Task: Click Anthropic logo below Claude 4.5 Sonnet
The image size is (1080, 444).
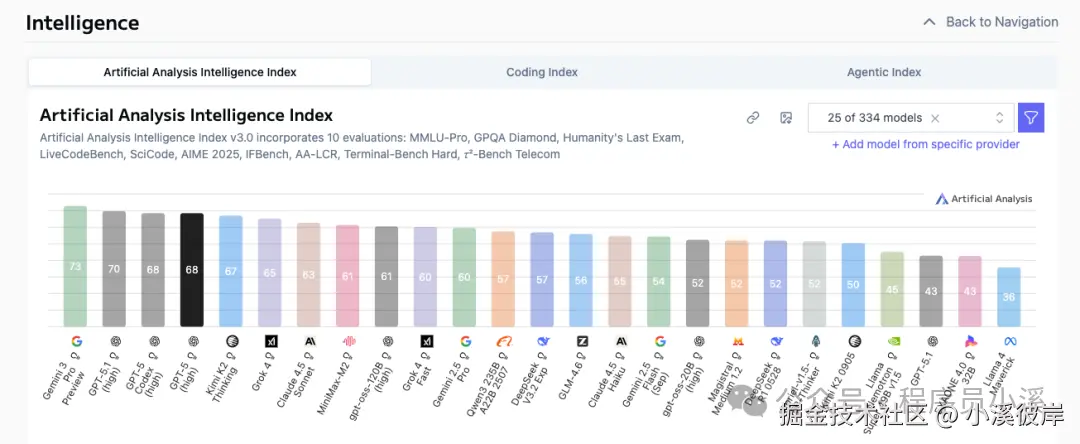Action: (x=309, y=341)
